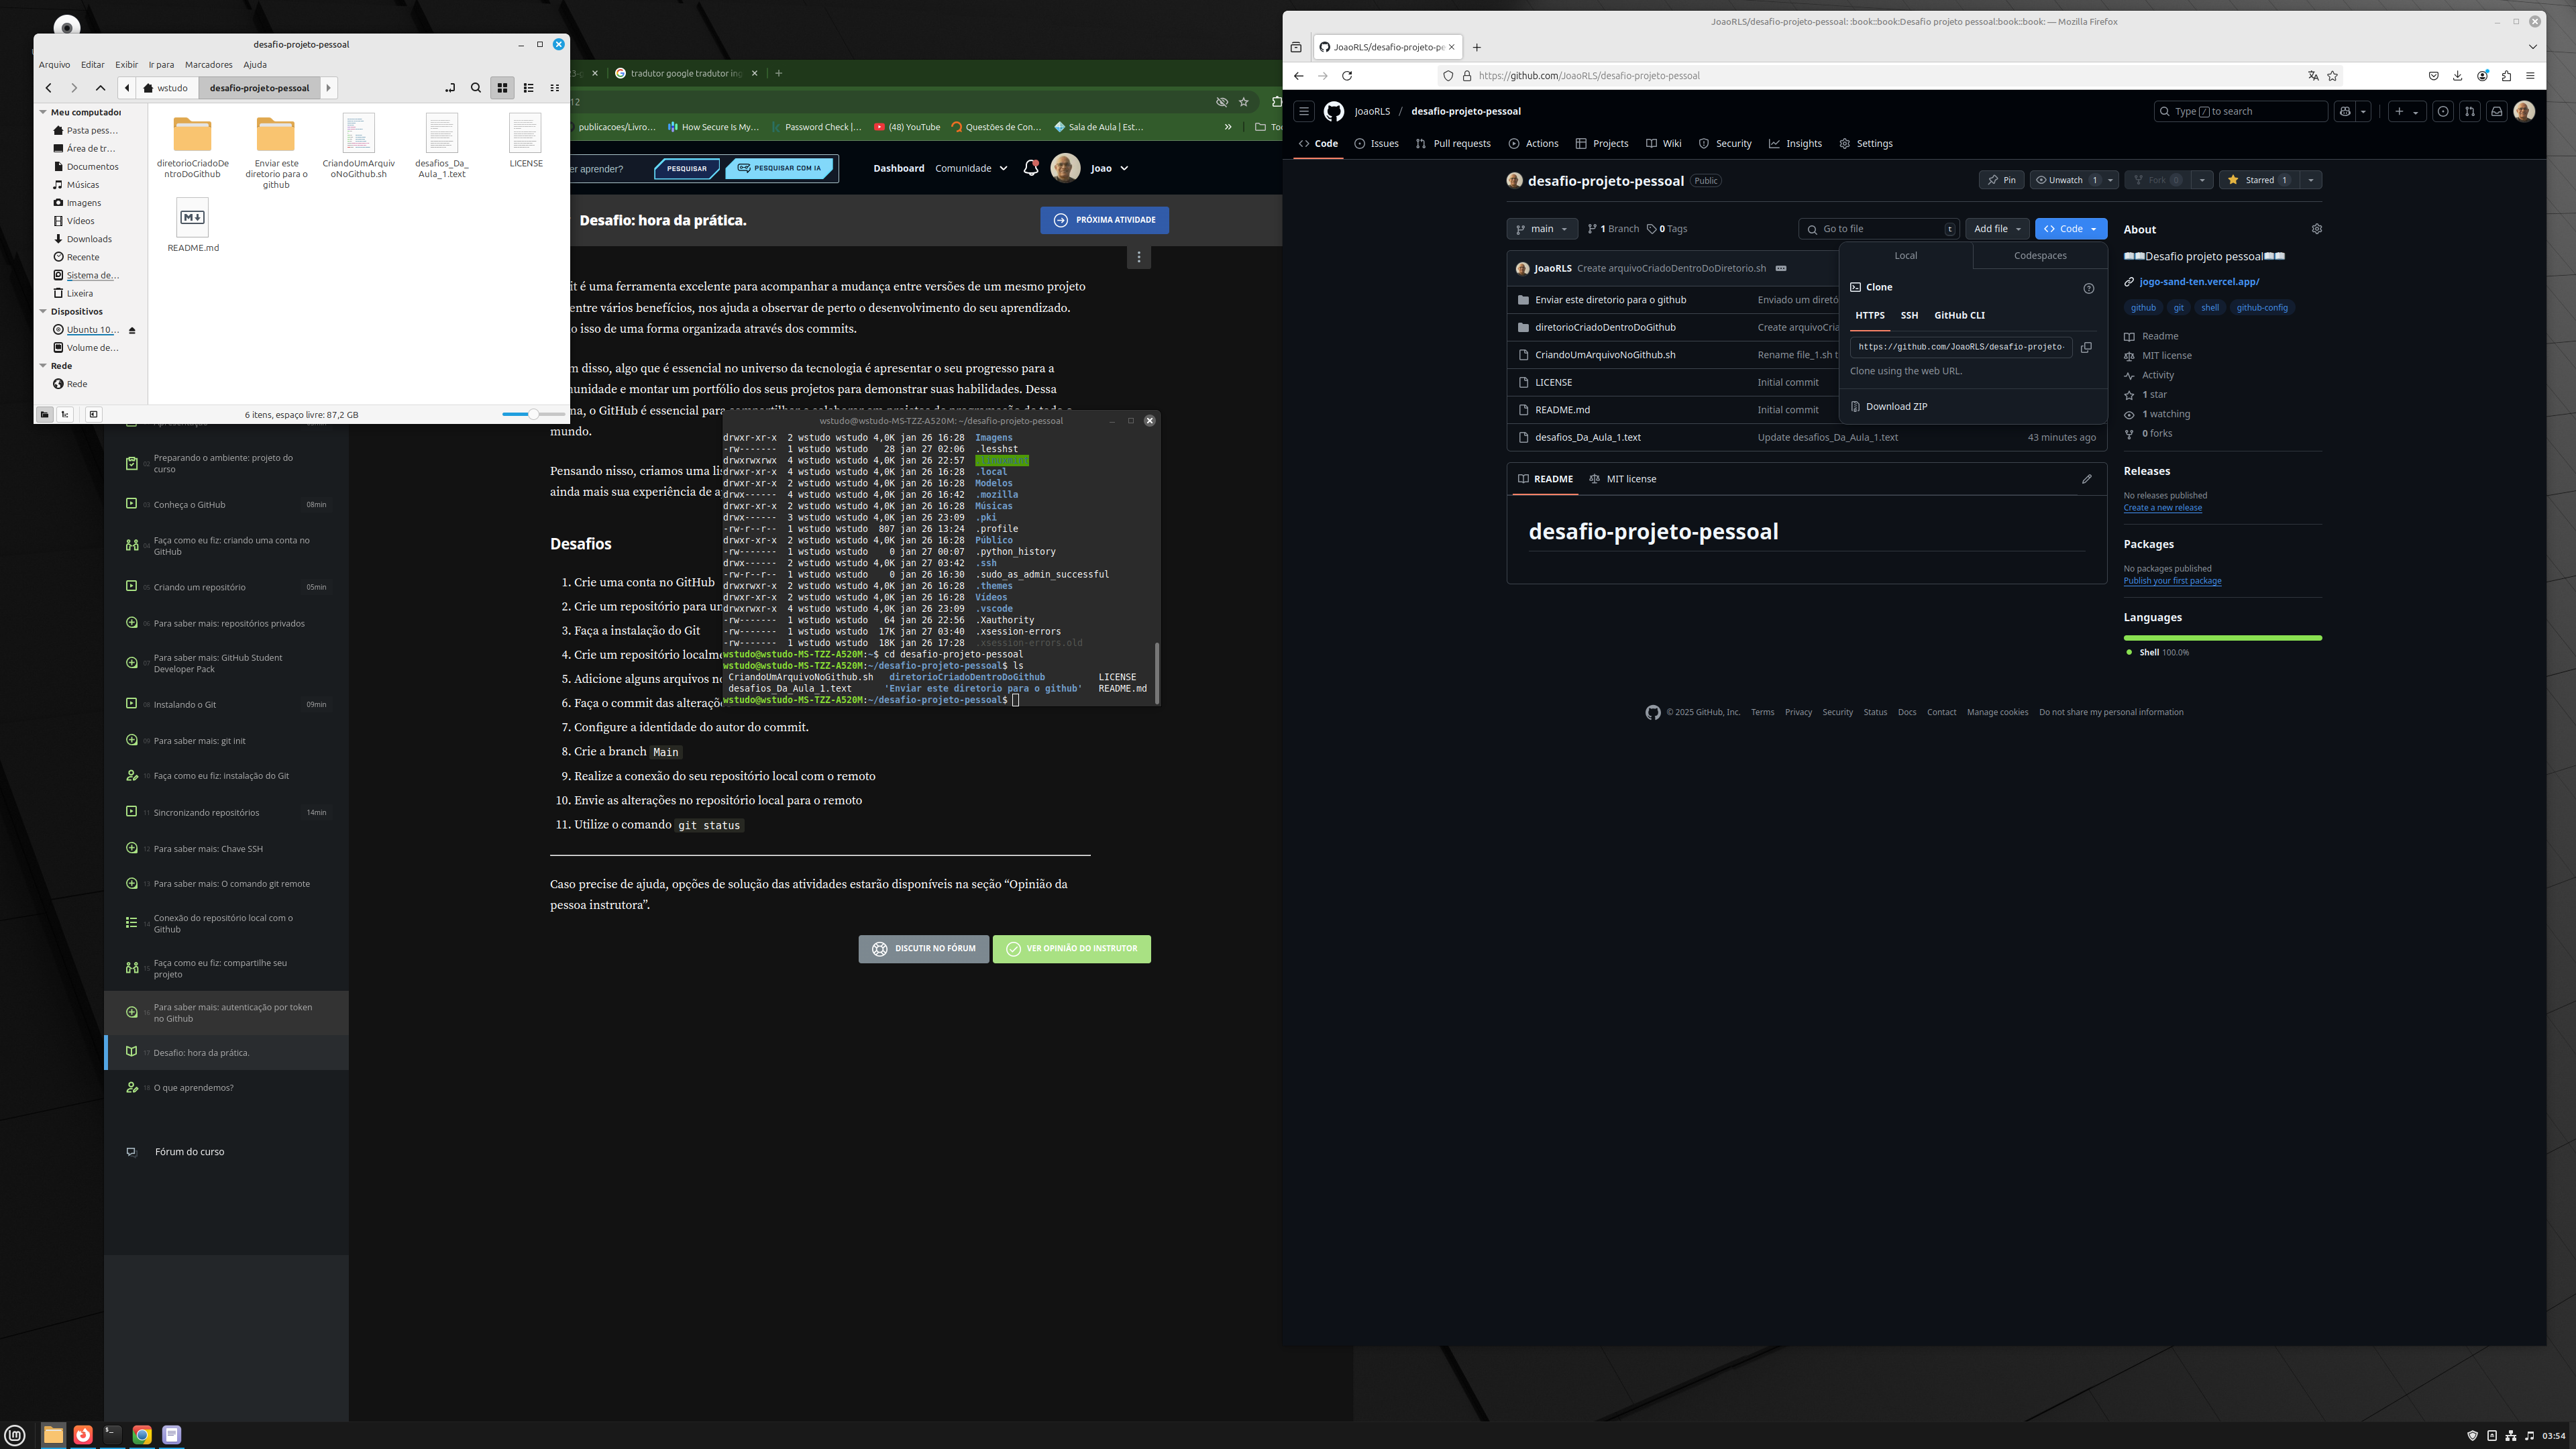The height and width of the screenshot is (1449, 2576).
Task: Open the main branch dropdown
Action: click(1542, 229)
